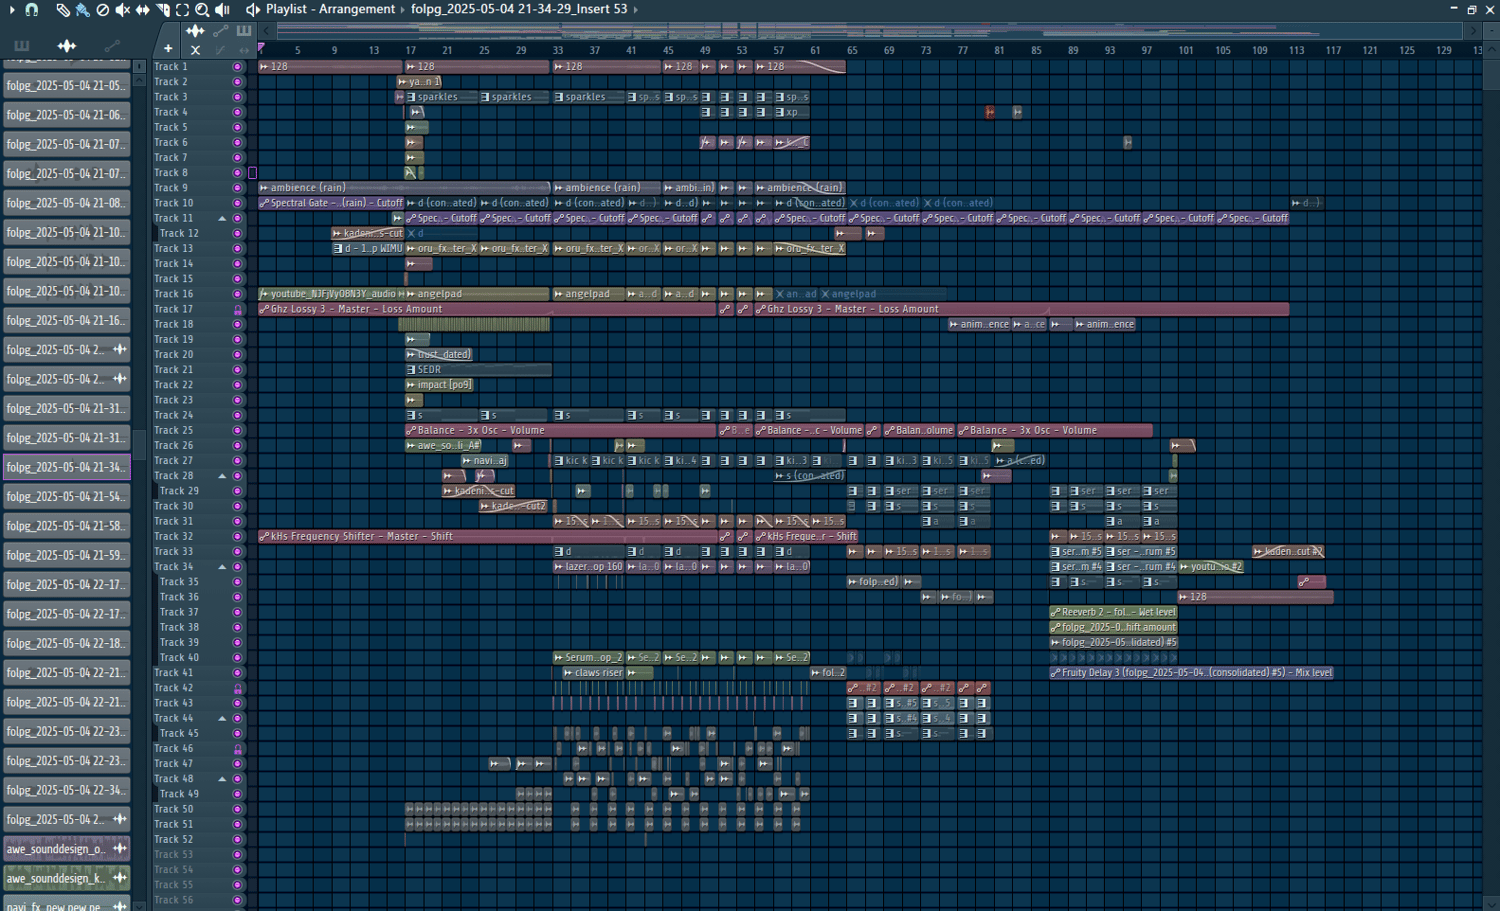Show audio clips in the picker panel
Screen dimensions: 1500x911
point(67,45)
